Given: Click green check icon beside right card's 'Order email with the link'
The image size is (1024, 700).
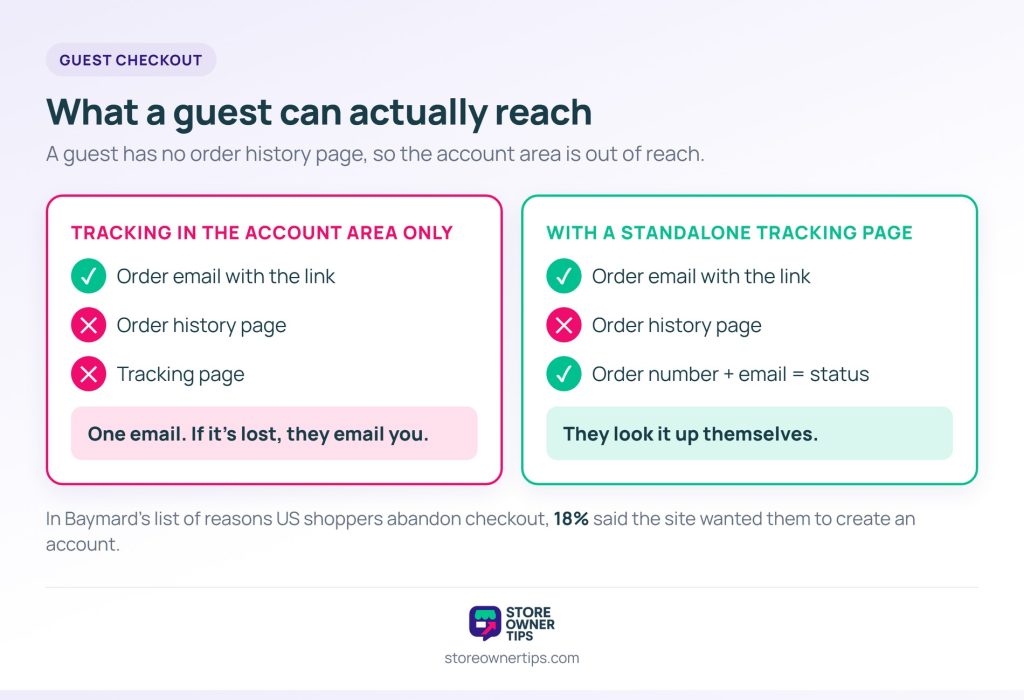Looking at the screenshot, I should tap(564, 276).
